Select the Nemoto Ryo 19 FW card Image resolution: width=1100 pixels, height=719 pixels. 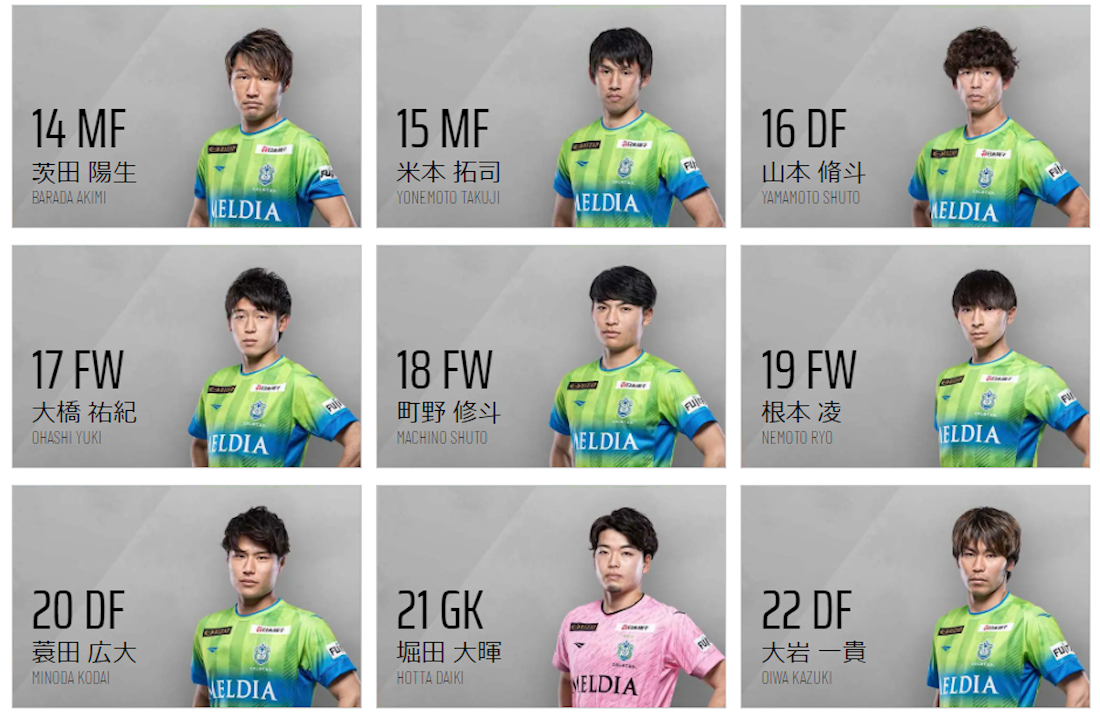coord(915,356)
